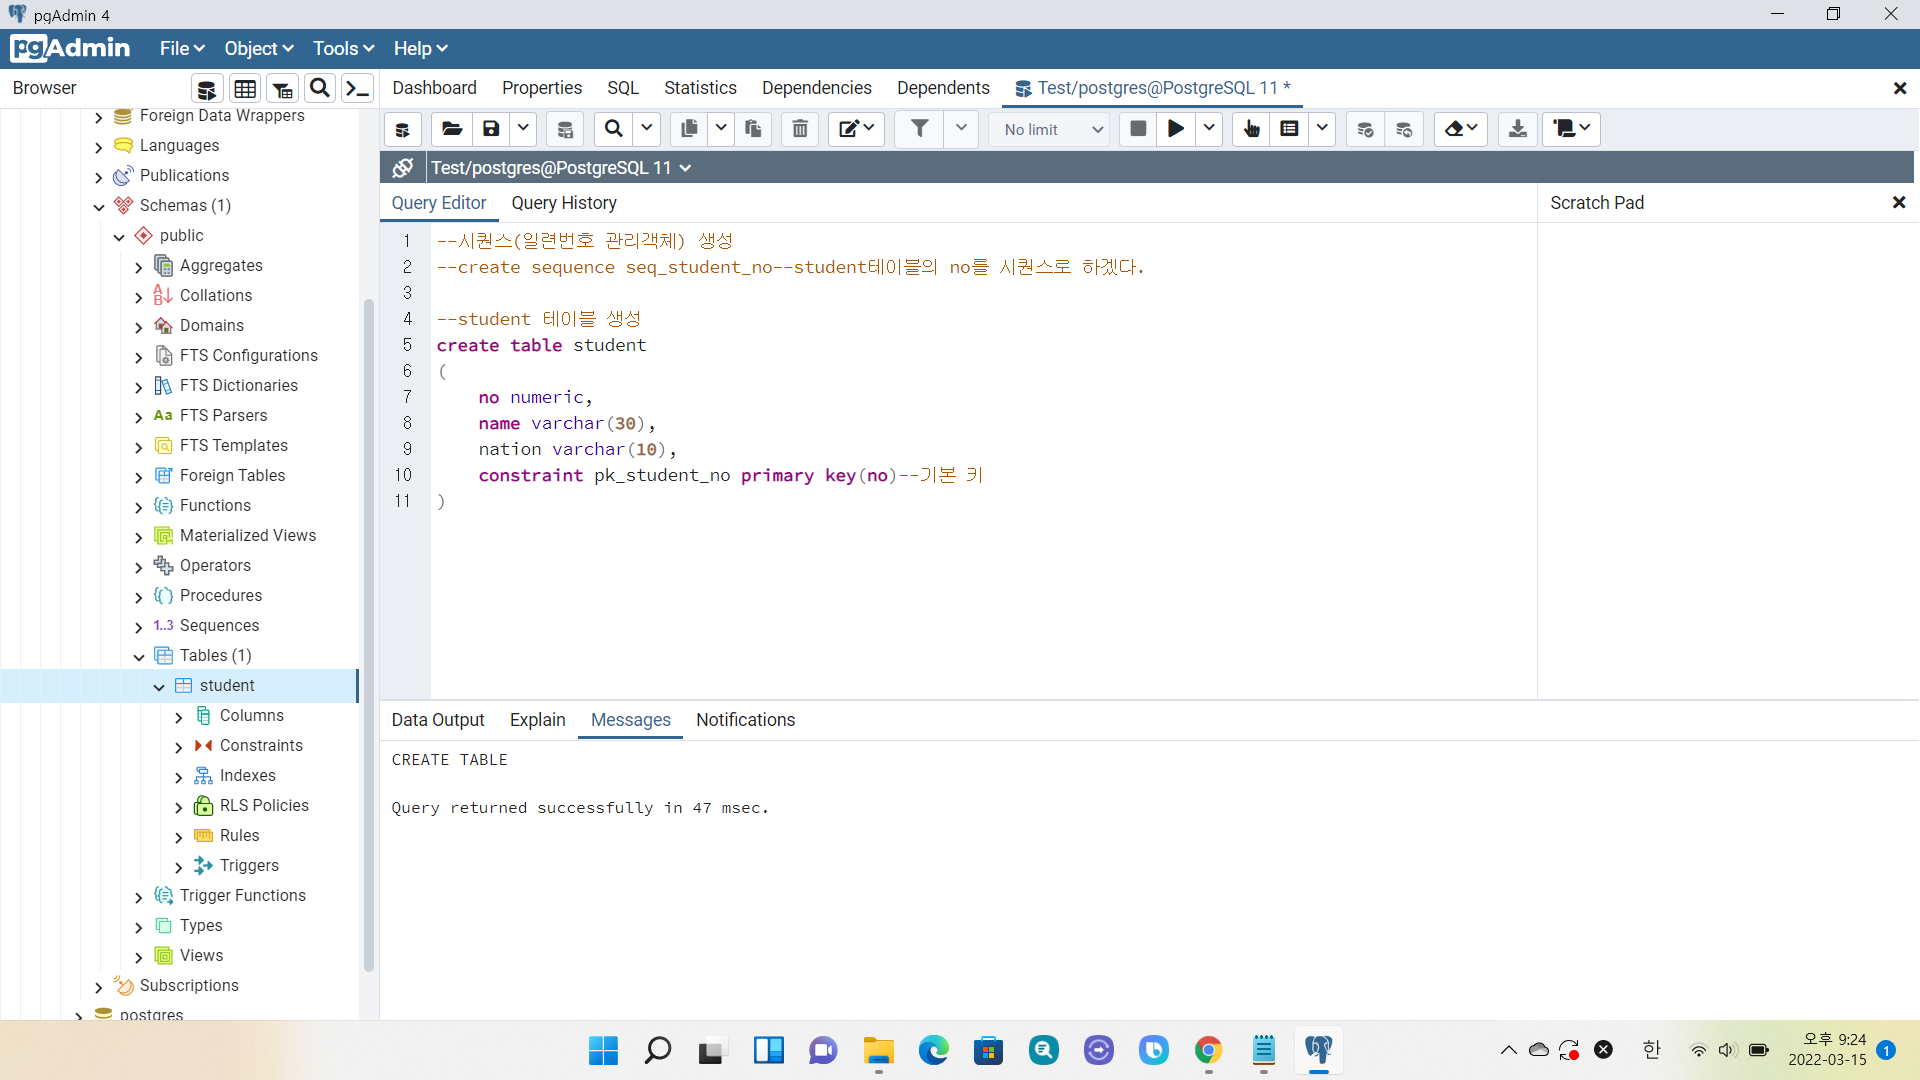
Task: Click the Download results icon
Action: 1517,129
